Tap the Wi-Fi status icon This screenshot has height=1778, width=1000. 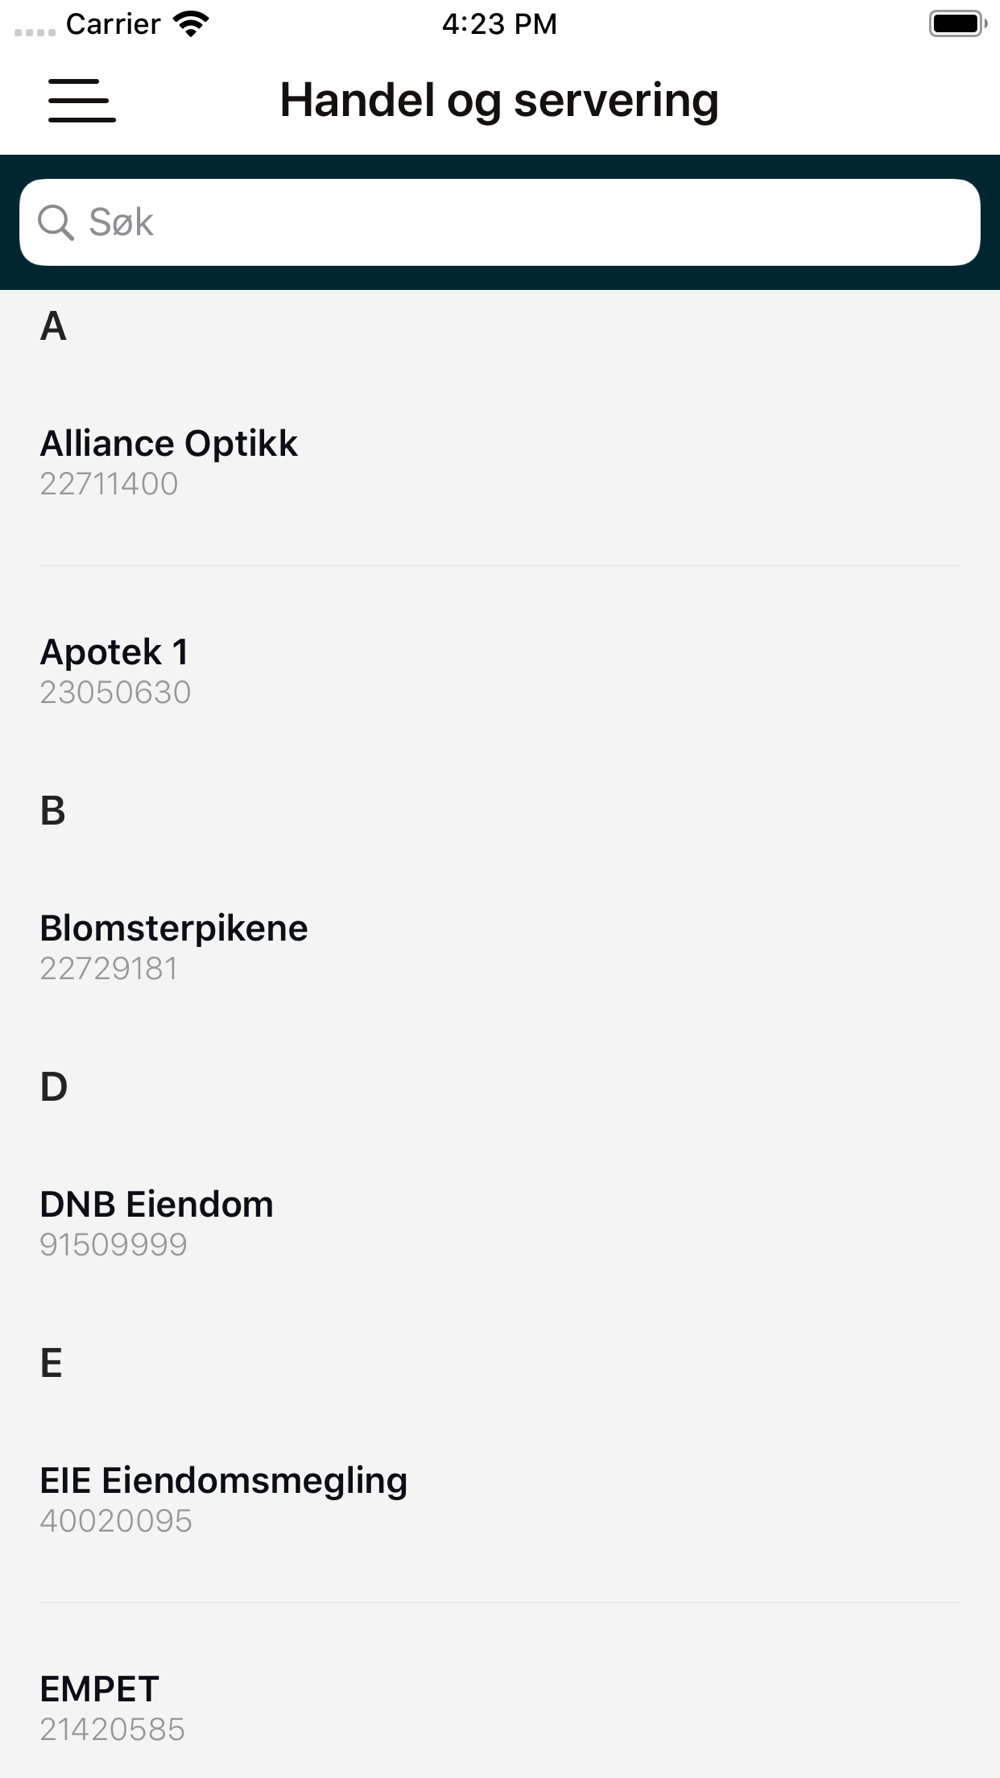pos(190,24)
